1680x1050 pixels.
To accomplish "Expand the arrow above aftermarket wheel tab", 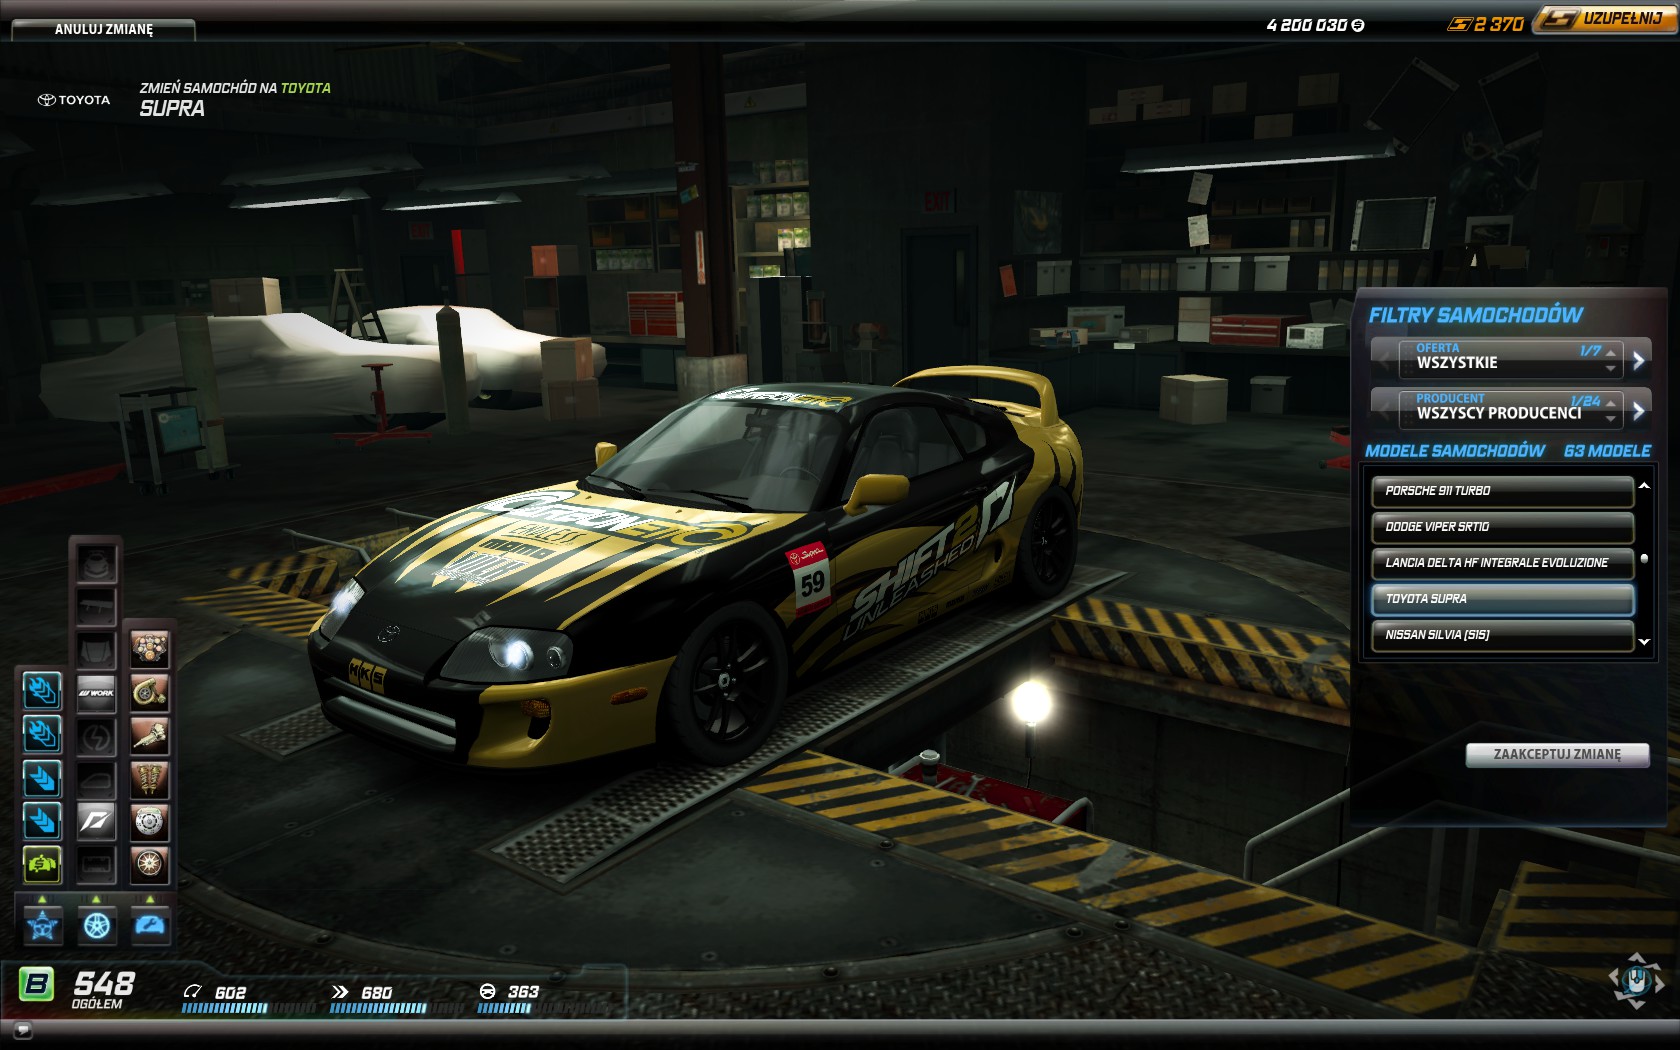I will 97,899.
